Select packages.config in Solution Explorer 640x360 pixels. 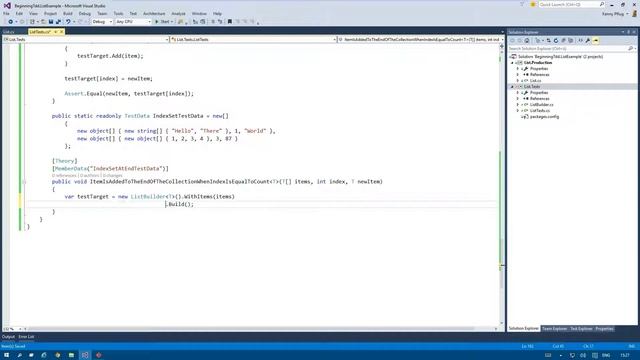tap(544, 117)
